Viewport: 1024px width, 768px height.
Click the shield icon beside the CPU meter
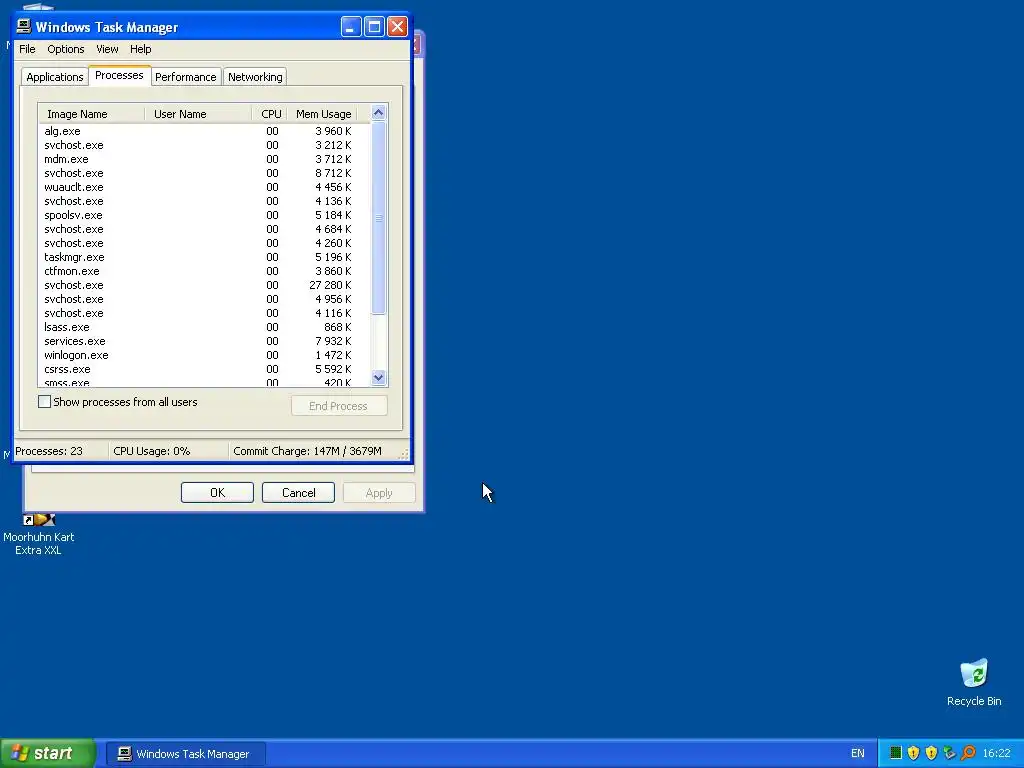[914, 753]
